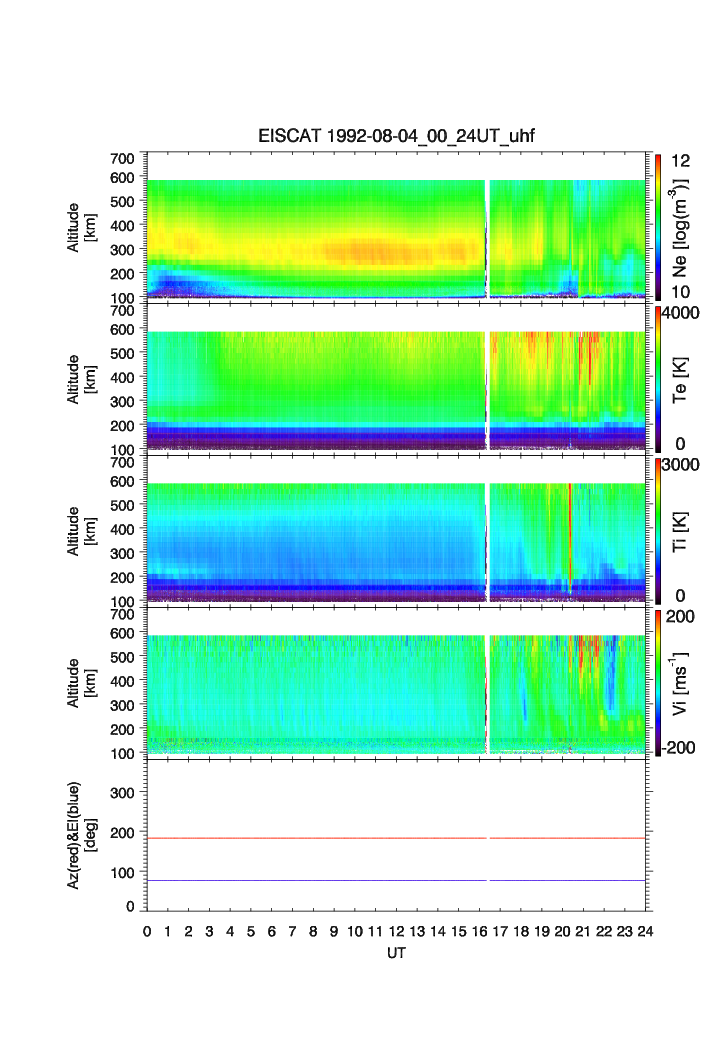Screen dimensions: 708x1063
Task: Click the 12 maximum on Ne color bar
Action: click(680, 161)
